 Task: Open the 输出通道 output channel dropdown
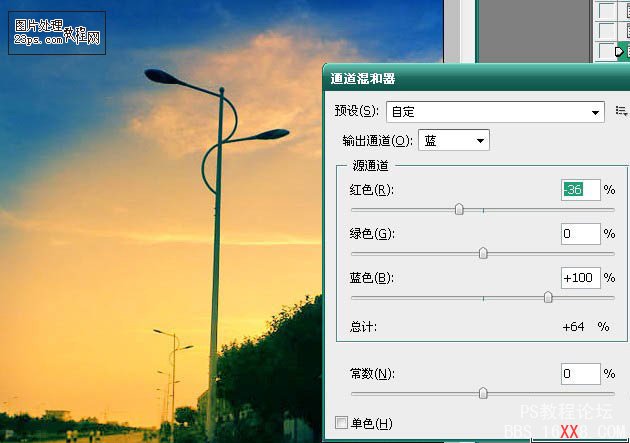pos(454,140)
